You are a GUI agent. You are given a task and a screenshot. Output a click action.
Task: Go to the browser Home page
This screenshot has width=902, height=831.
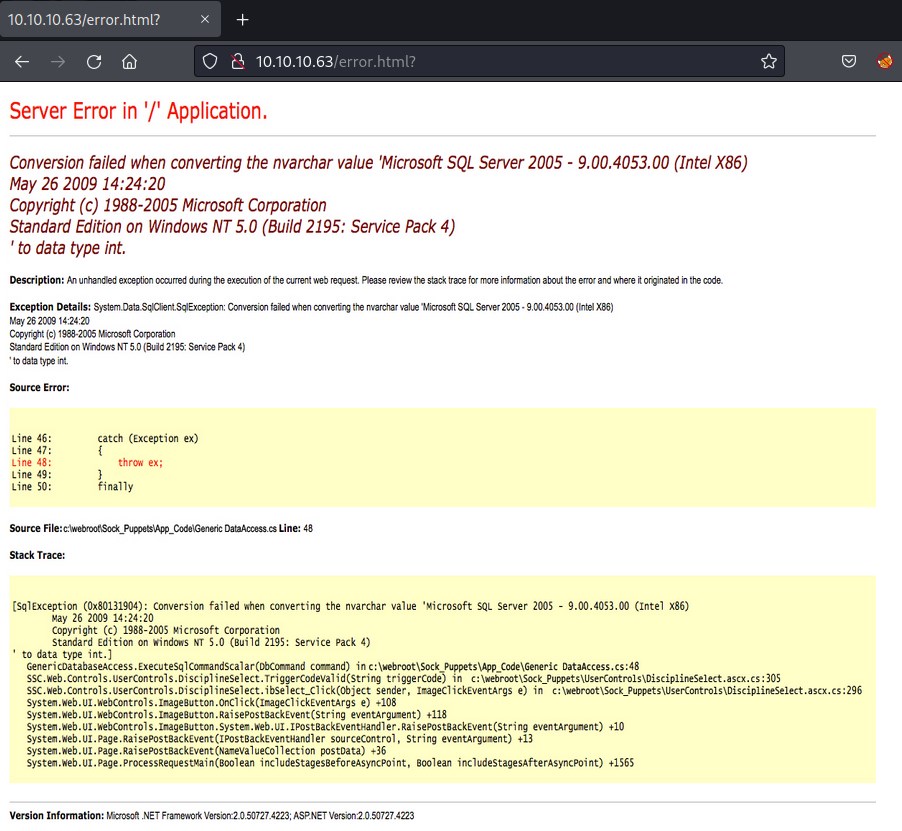[130, 61]
